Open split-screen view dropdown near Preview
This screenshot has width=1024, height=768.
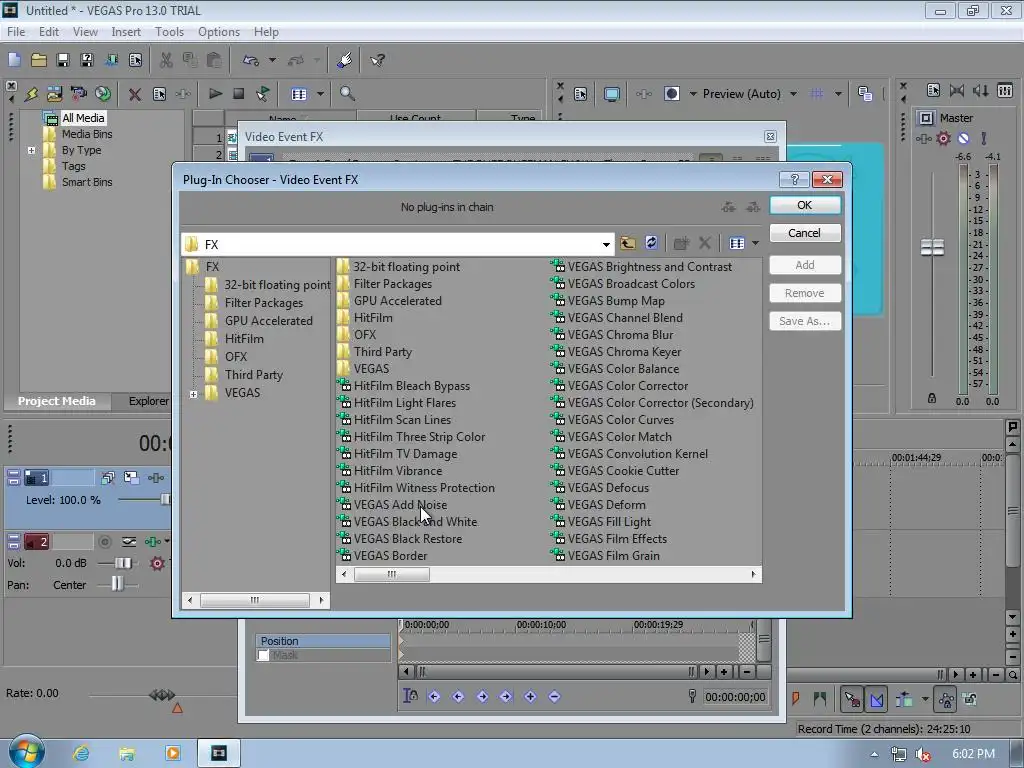click(x=693, y=94)
